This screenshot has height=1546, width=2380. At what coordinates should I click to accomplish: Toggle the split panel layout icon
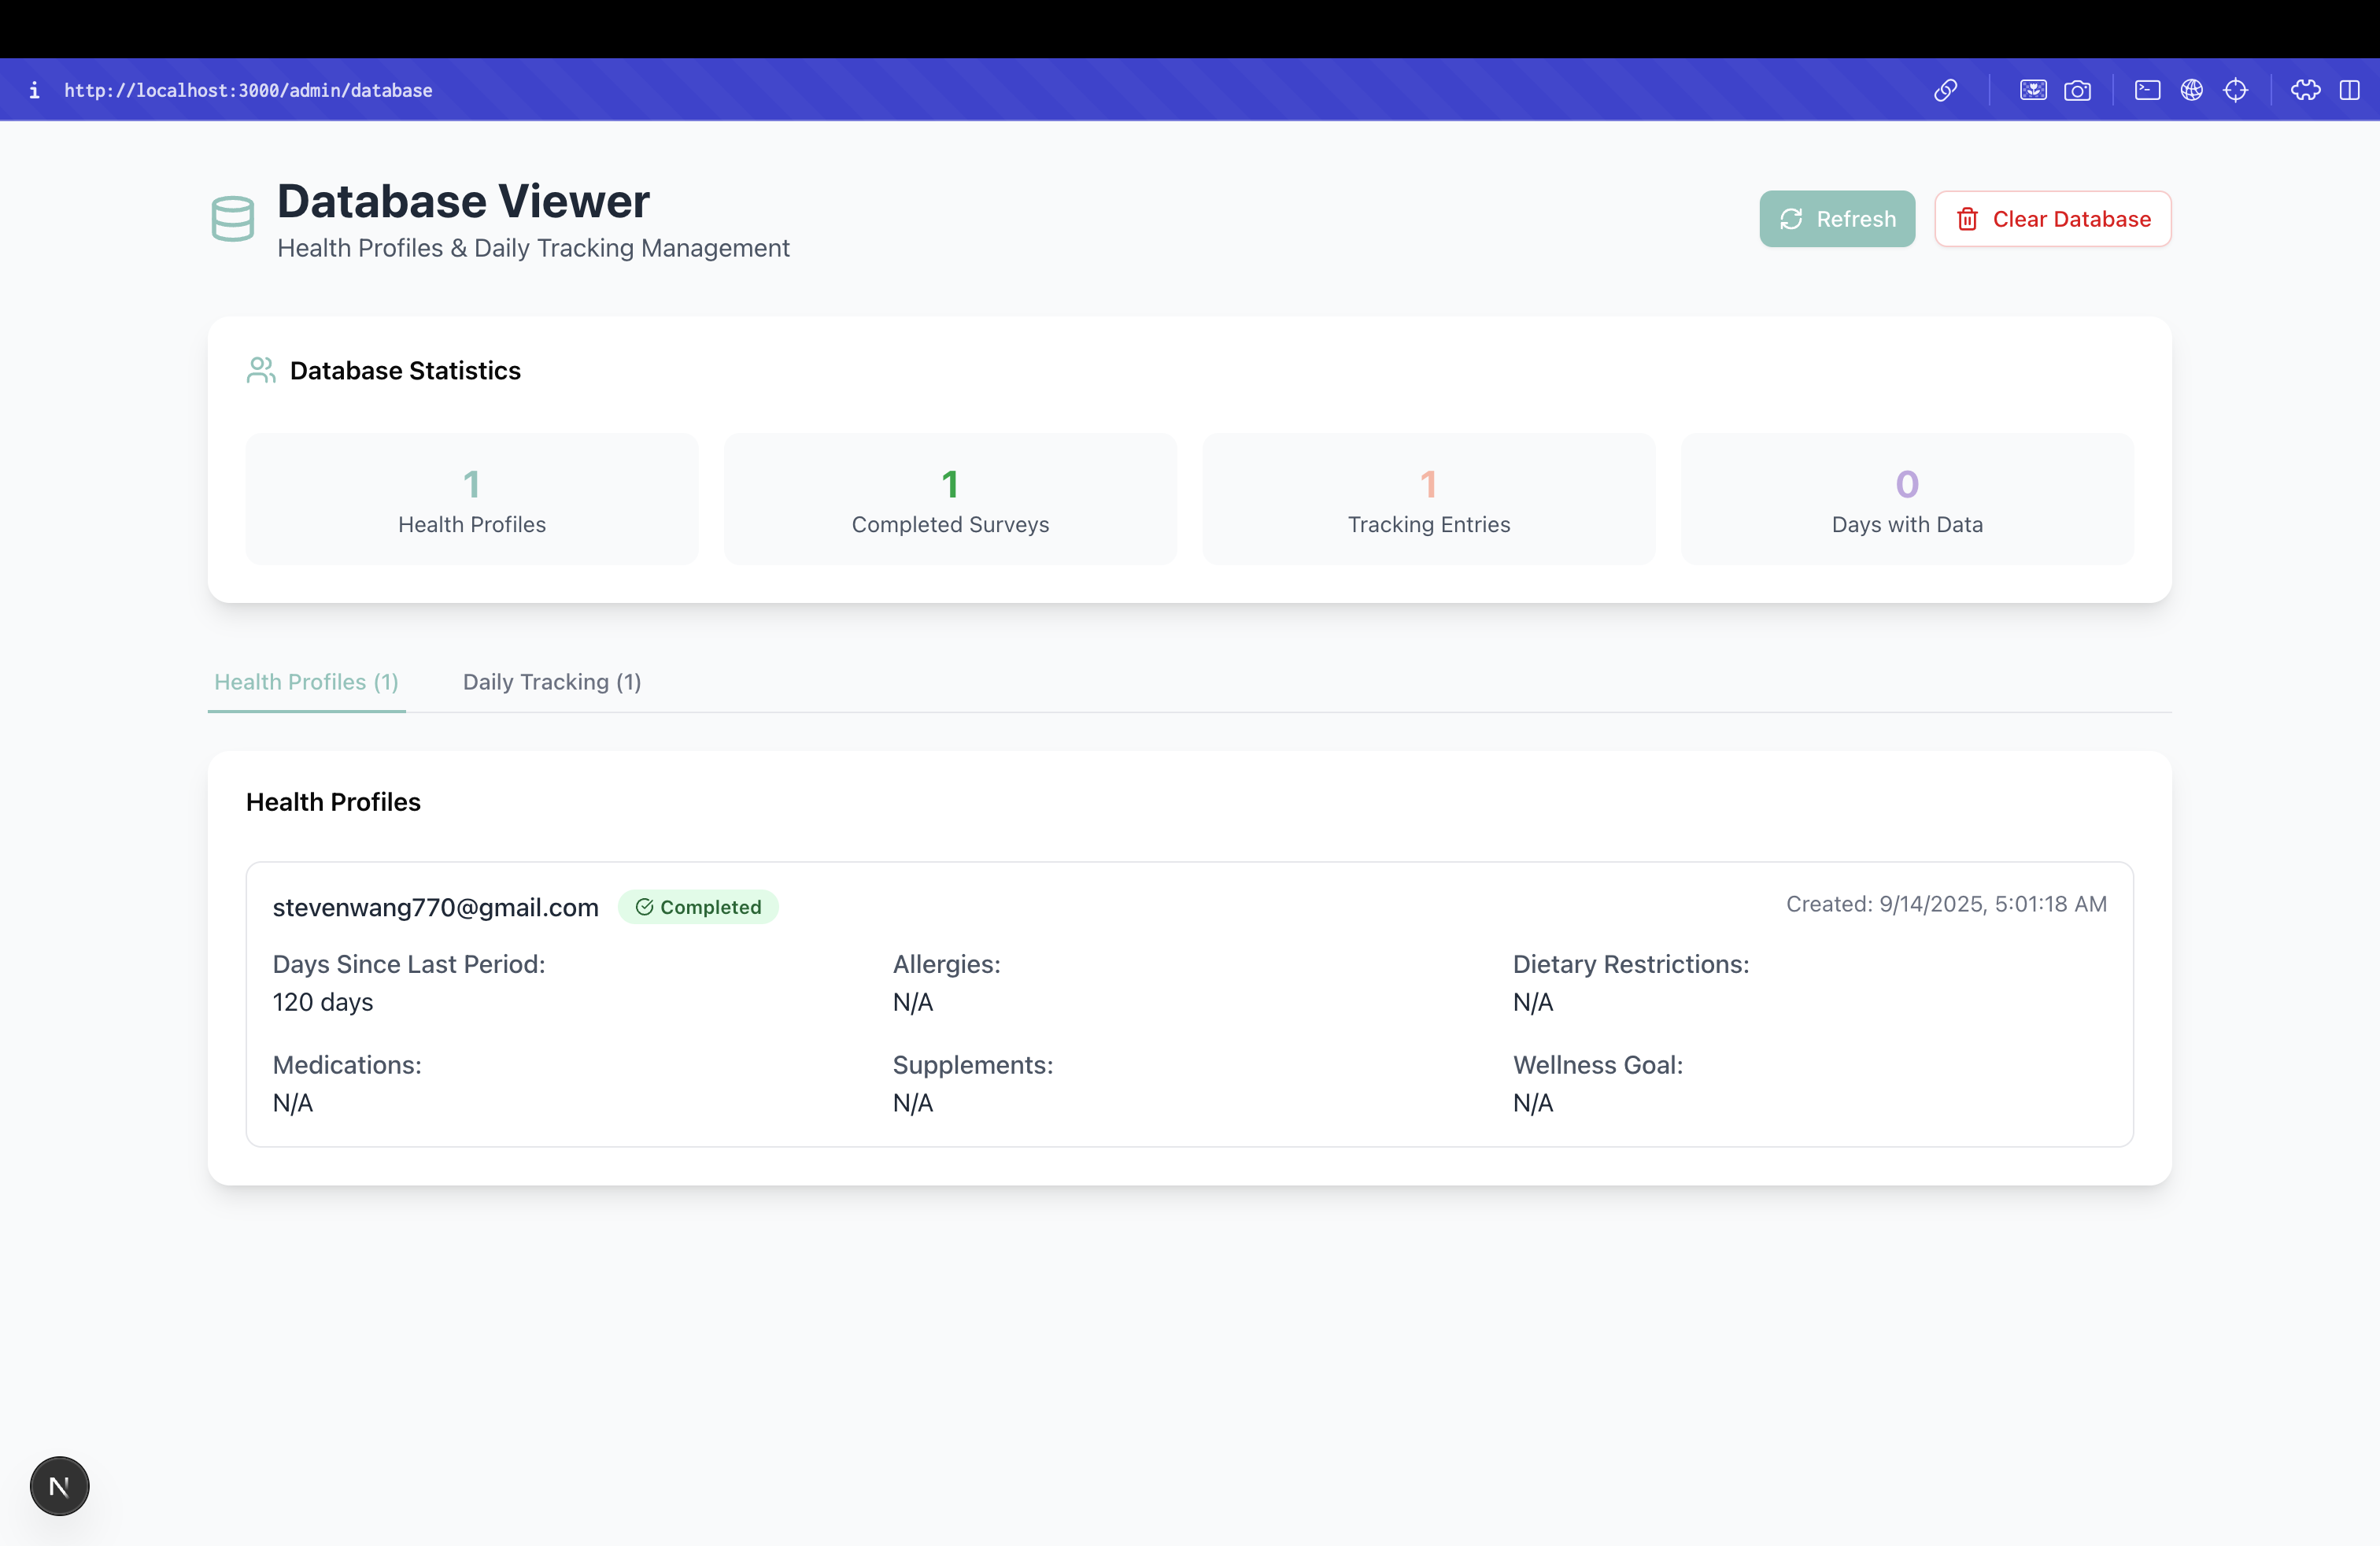pyautogui.click(x=2349, y=90)
